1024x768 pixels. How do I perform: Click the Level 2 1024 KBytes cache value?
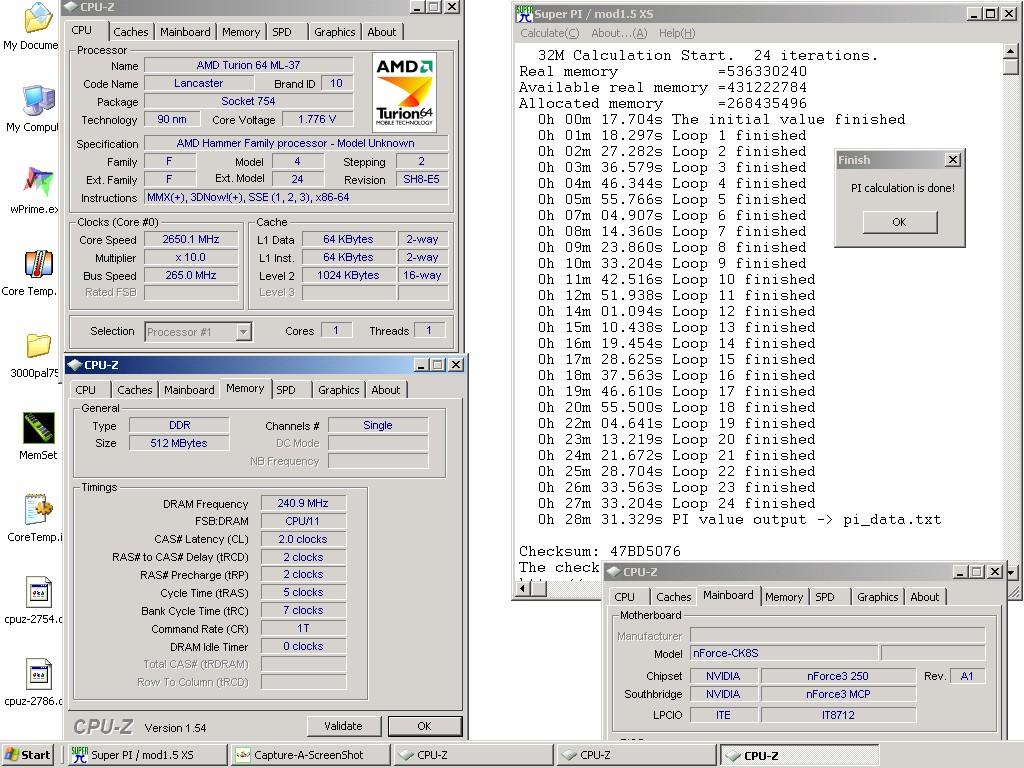[x=348, y=275]
